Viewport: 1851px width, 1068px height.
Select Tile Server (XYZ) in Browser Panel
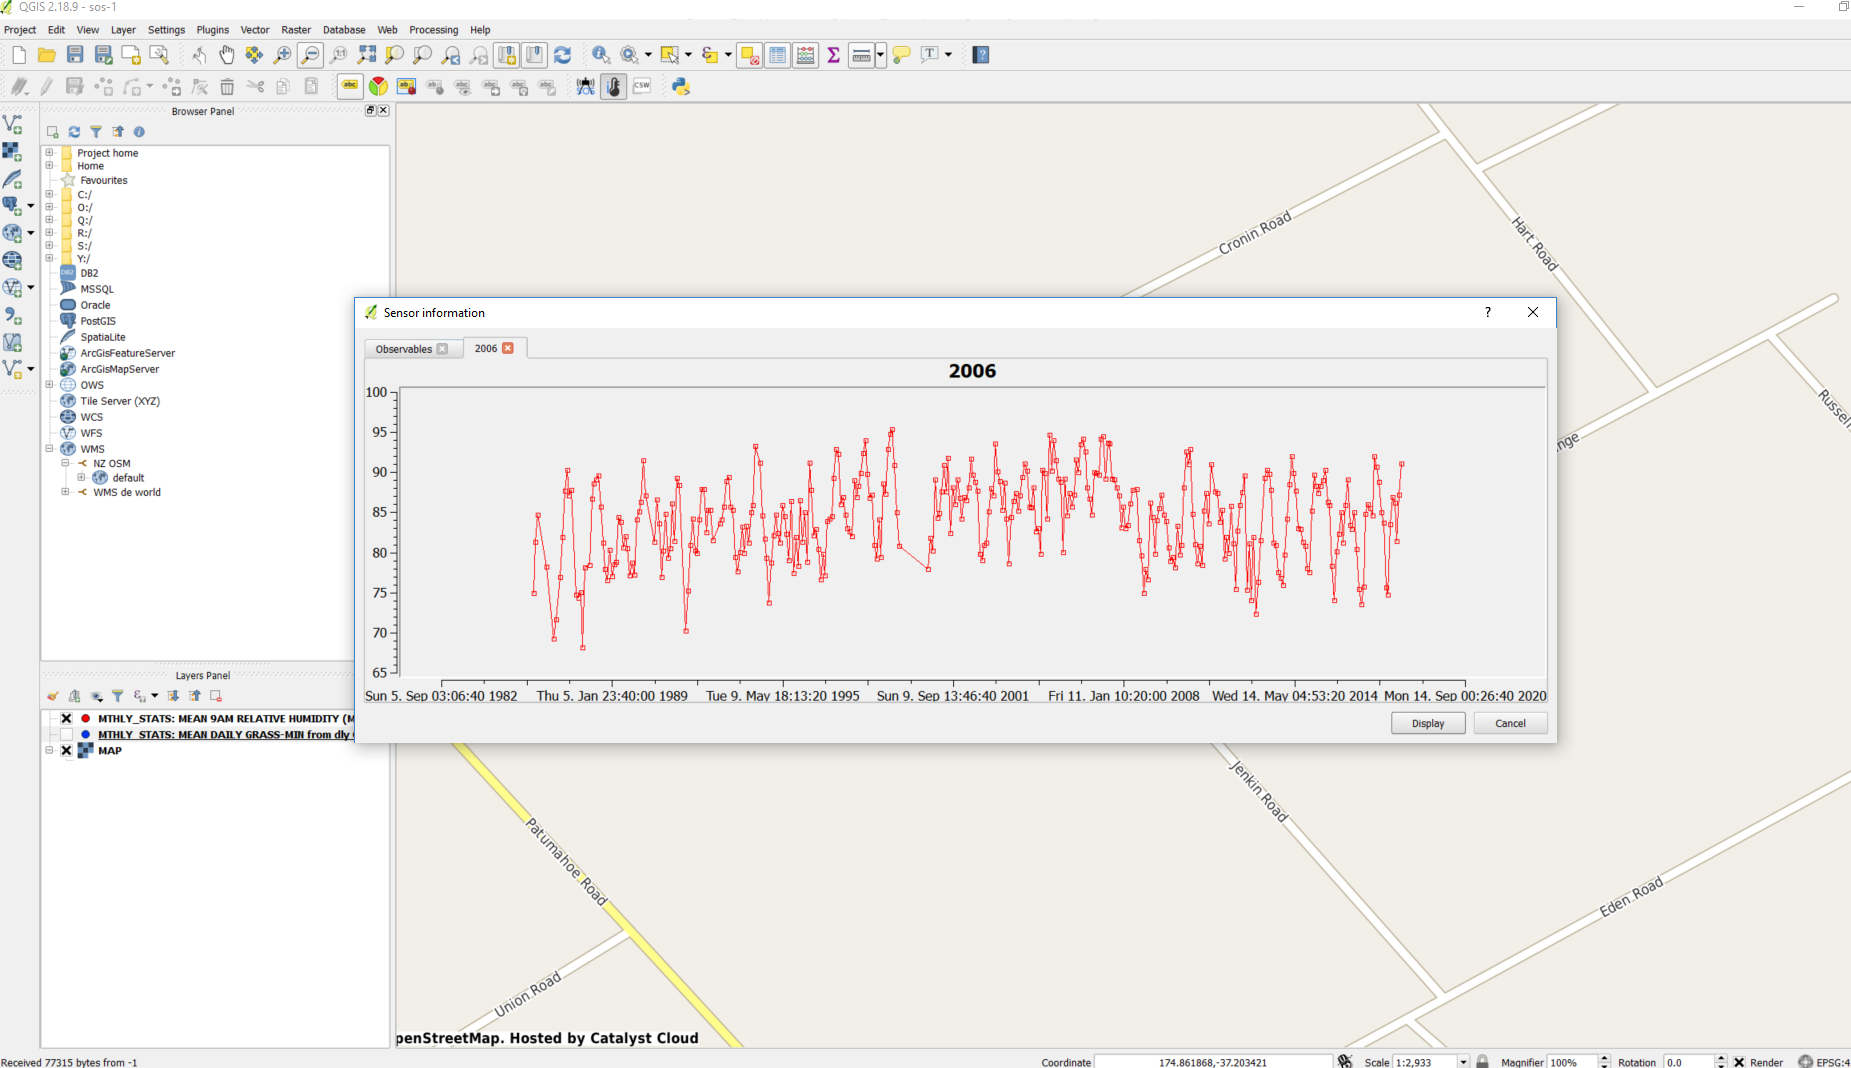[x=120, y=401]
